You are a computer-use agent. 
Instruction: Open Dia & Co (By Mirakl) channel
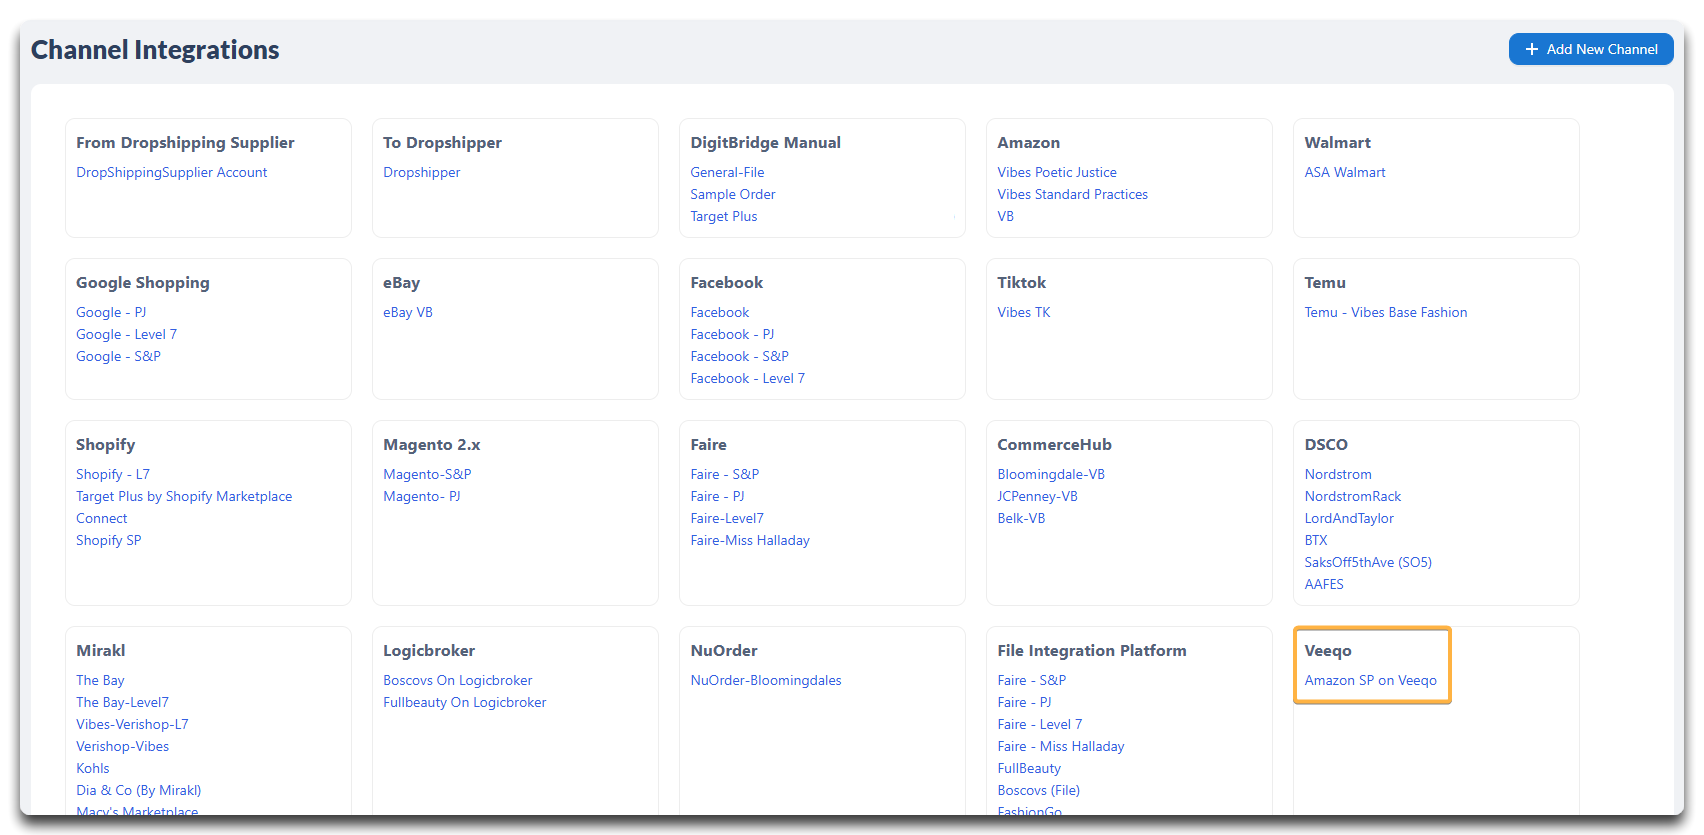pyautogui.click(x=139, y=790)
